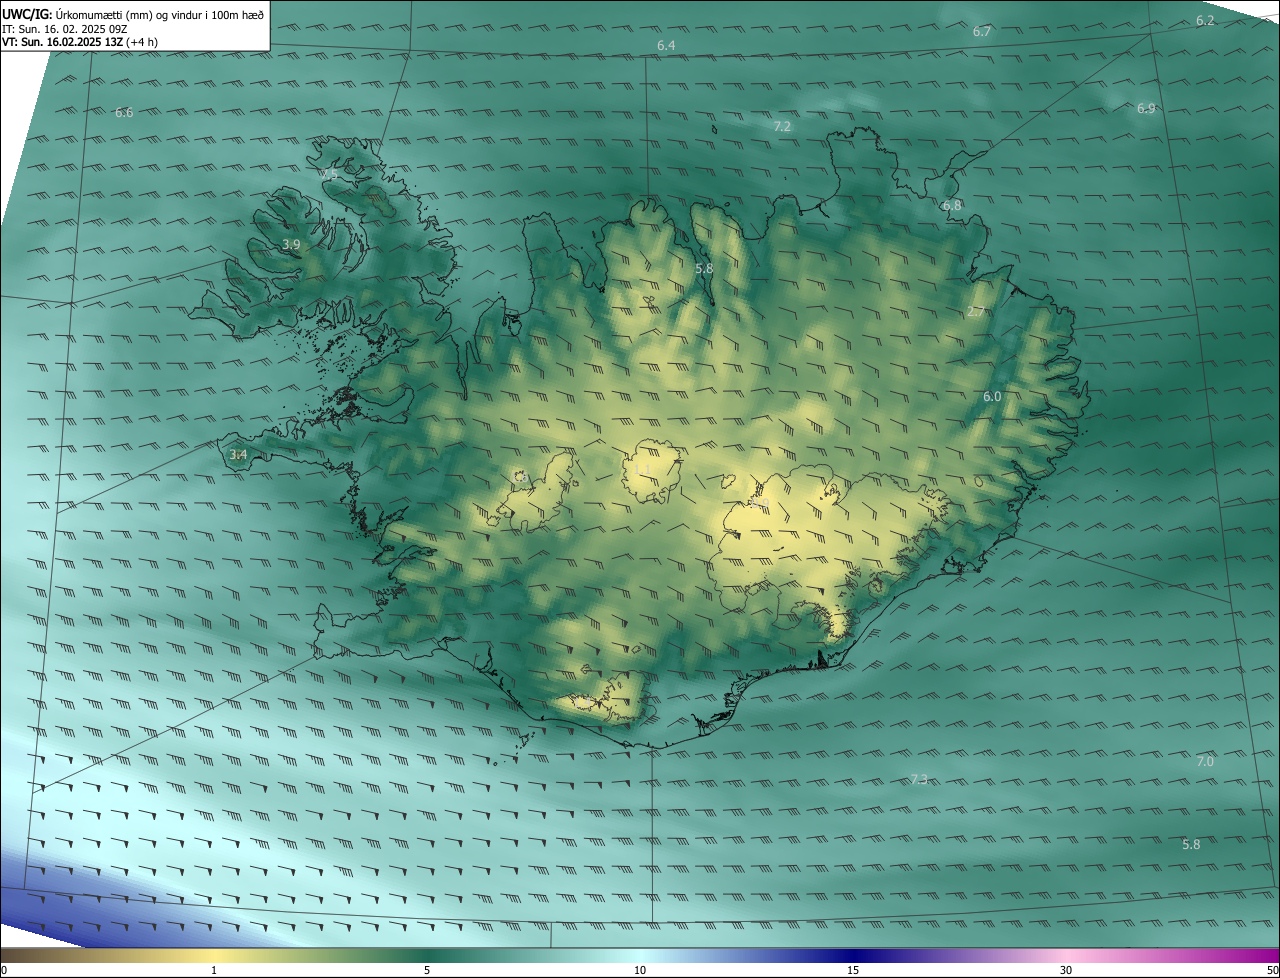Click the 6.8 value on the map
1280x978 pixels.
coord(952,206)
